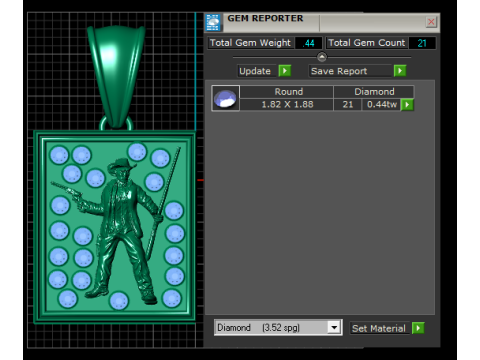Click the green arrow next to Set Material
This screenshot has height=360, width=480.
click(418, 328)
